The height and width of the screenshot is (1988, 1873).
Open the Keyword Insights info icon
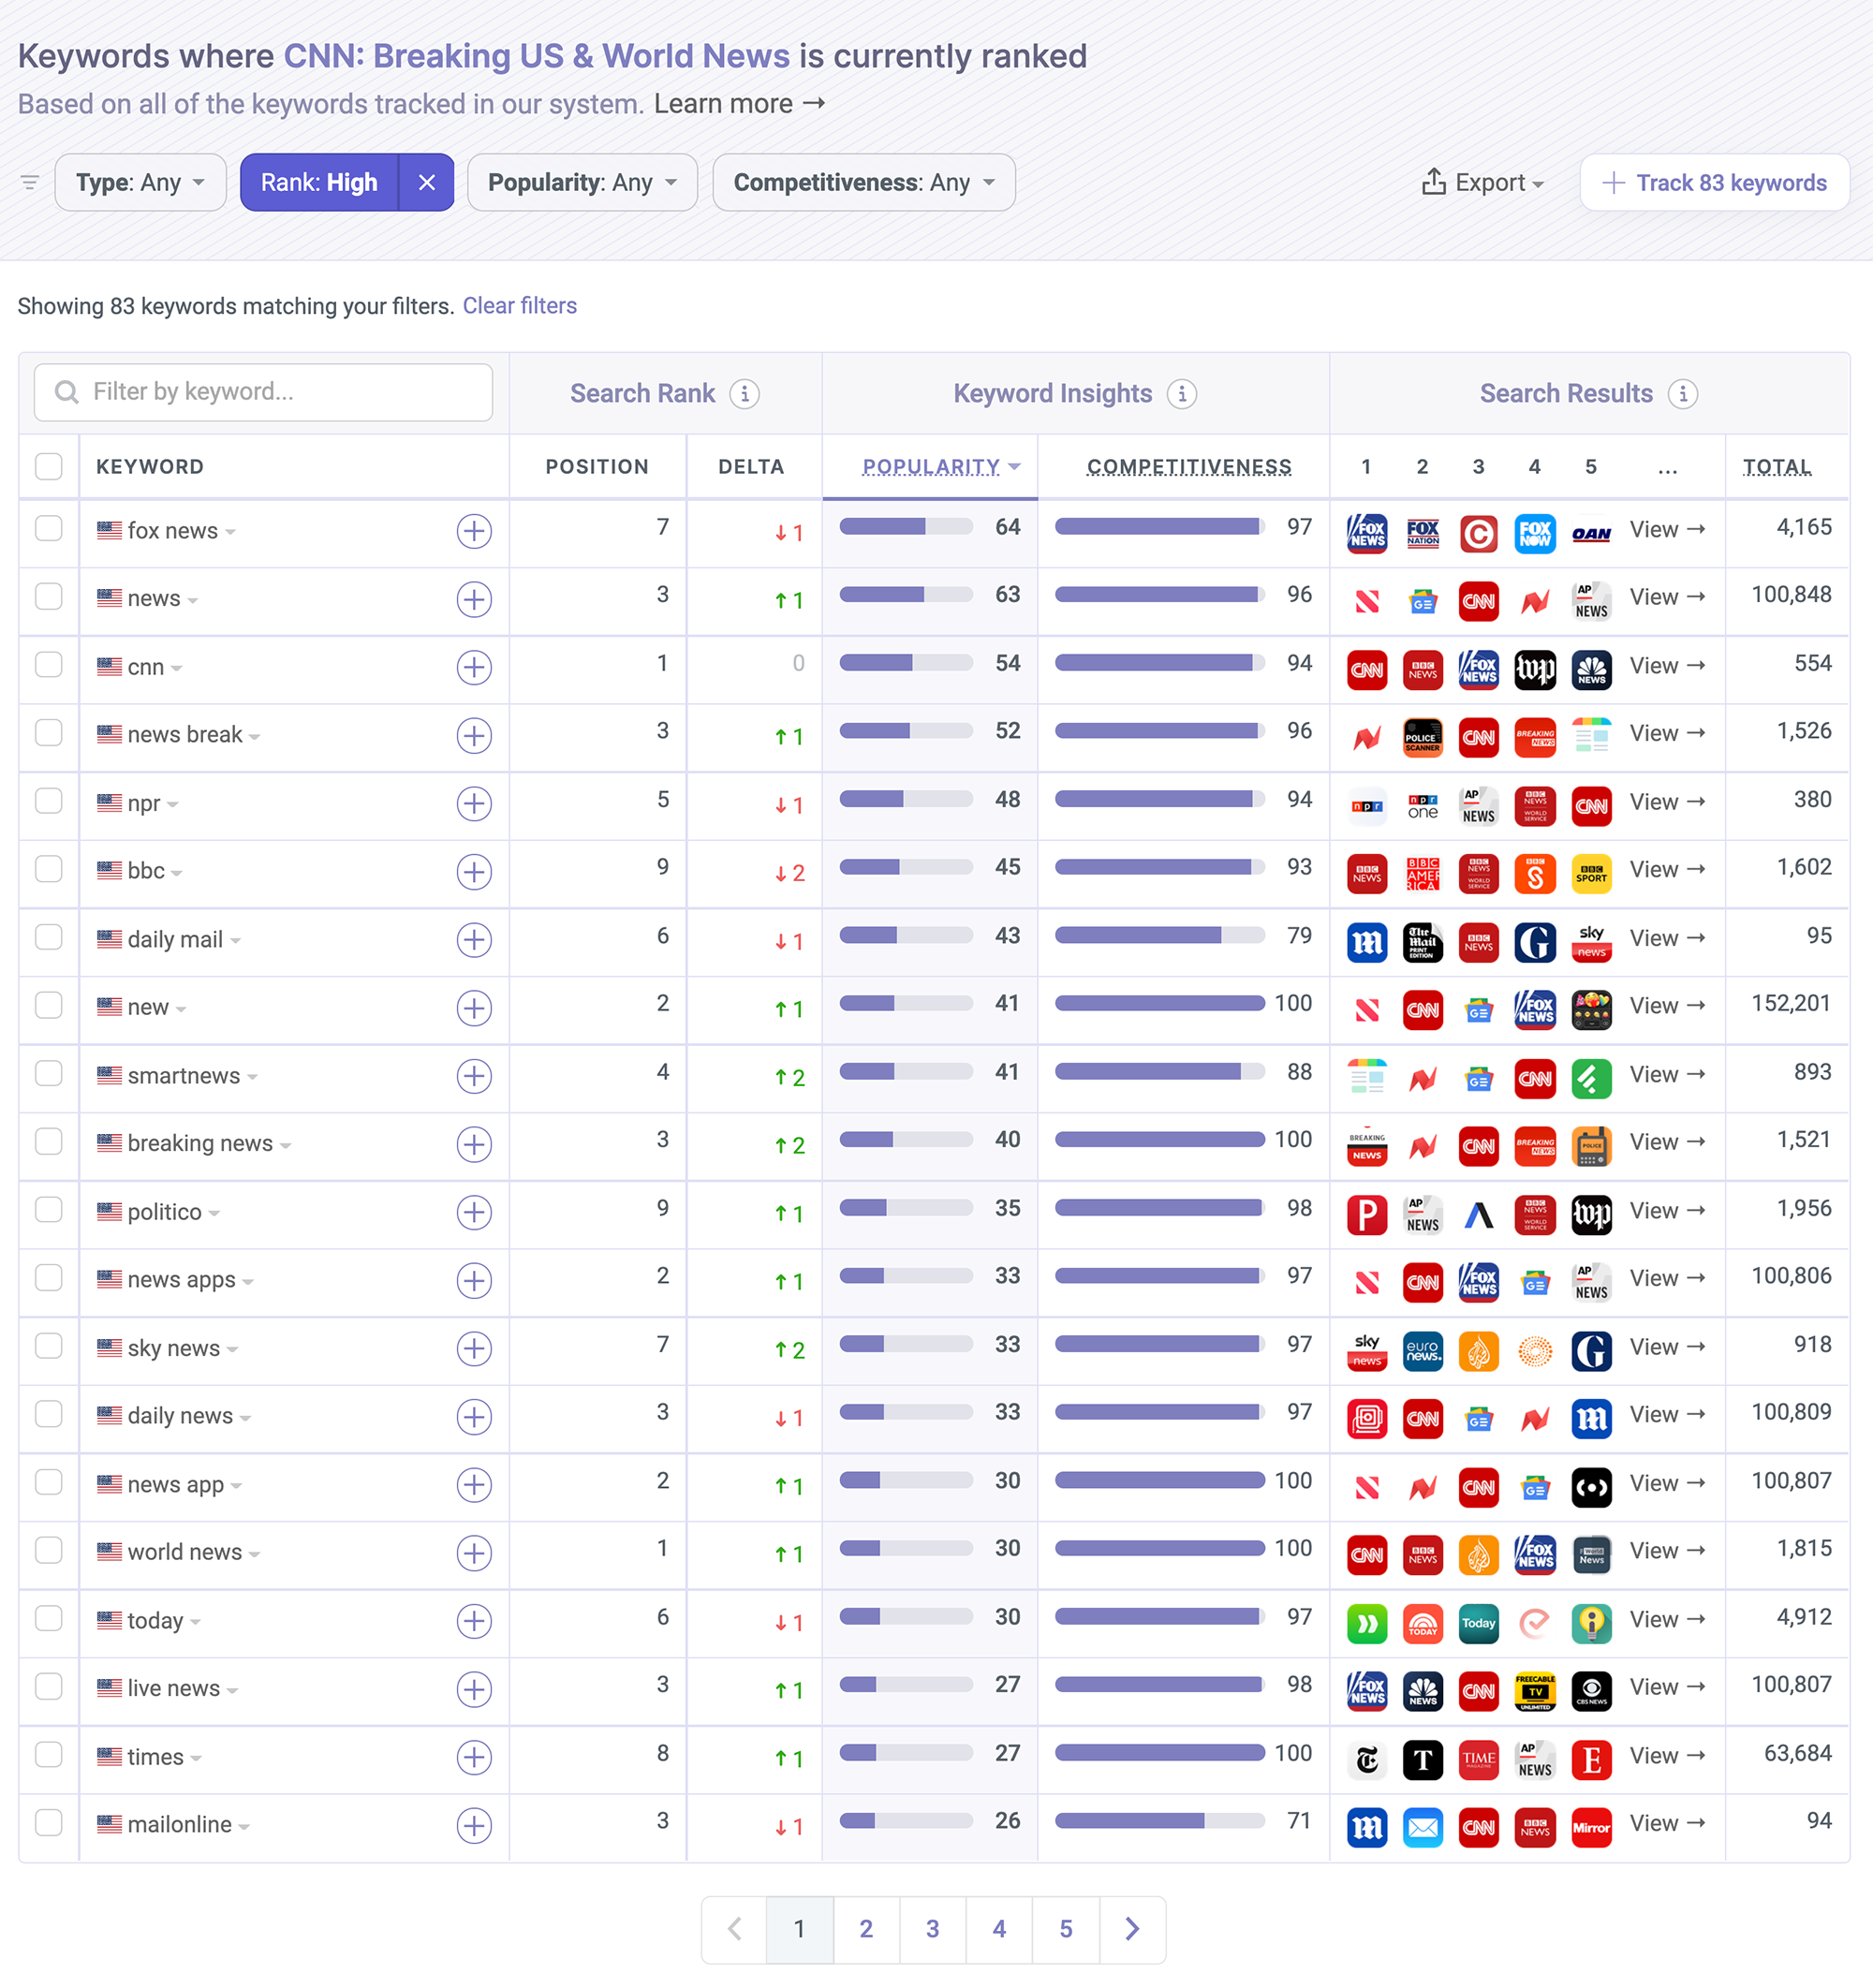(1182, 394)
